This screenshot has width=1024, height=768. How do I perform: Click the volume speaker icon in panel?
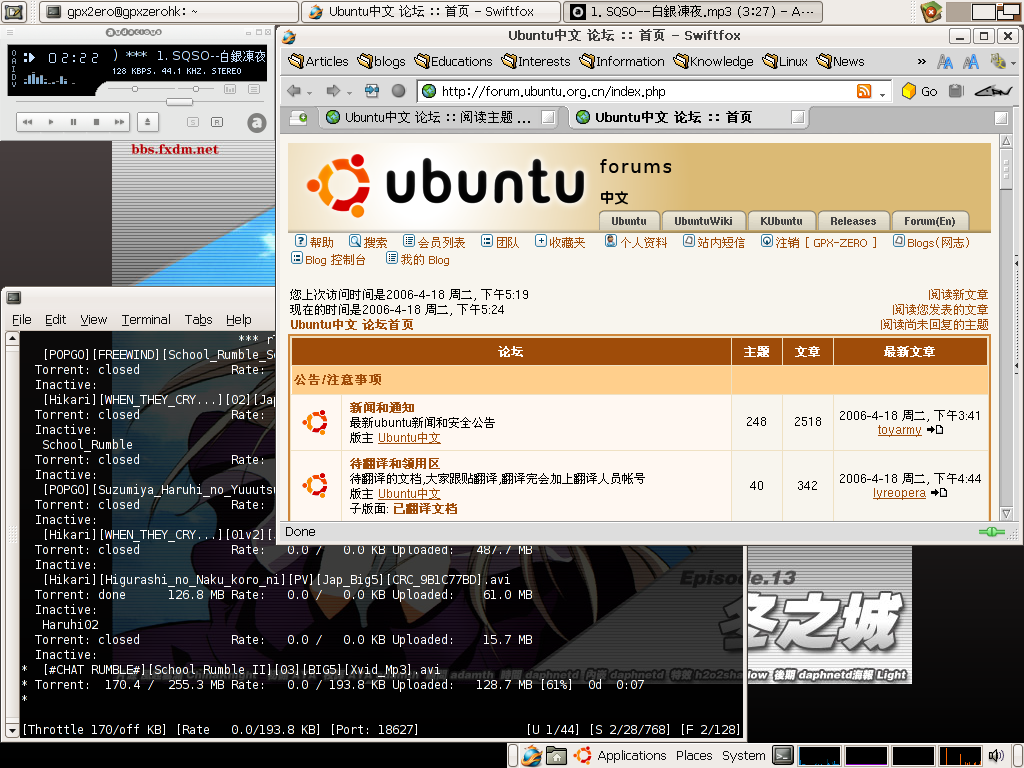996,756
